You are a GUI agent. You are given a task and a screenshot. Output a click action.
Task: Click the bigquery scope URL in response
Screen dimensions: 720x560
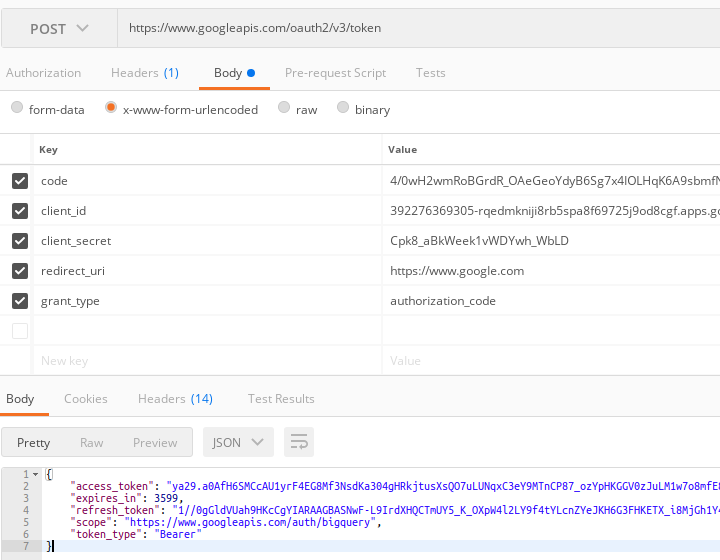[250, 522]
